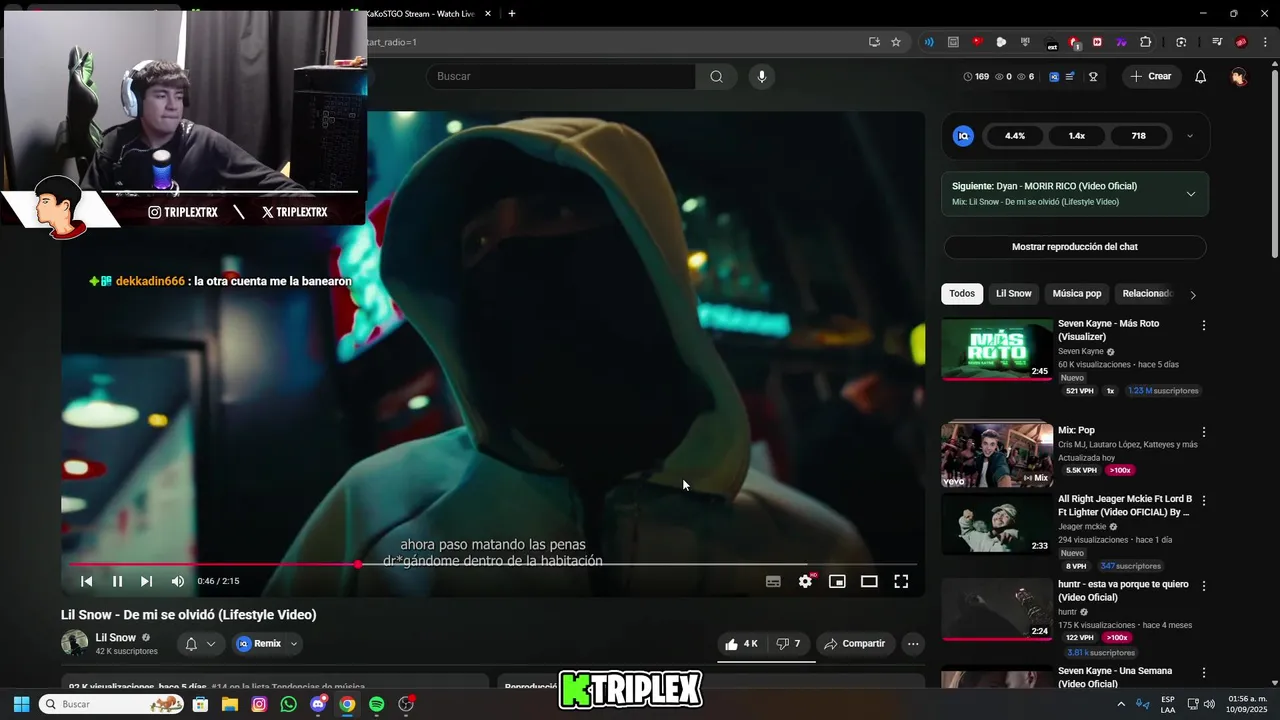Seek using the red progress bar scrubber
The height and width of the screenshot is (720, 1280).
coord(358,564)
